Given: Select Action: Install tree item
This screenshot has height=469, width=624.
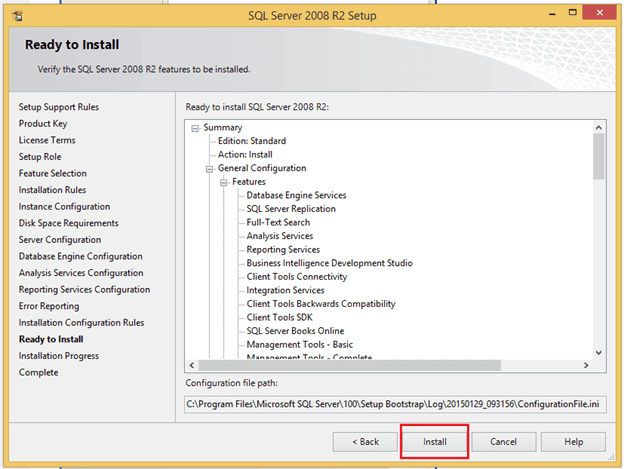Looking at the screenshot, I should click(x=245, y=154).
